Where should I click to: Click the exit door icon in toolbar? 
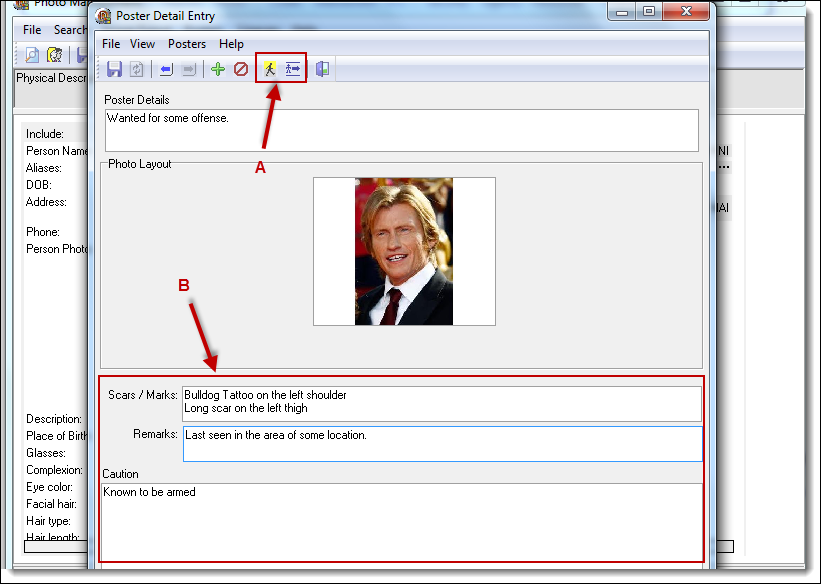pyautogui.click(x=322, y=69)
